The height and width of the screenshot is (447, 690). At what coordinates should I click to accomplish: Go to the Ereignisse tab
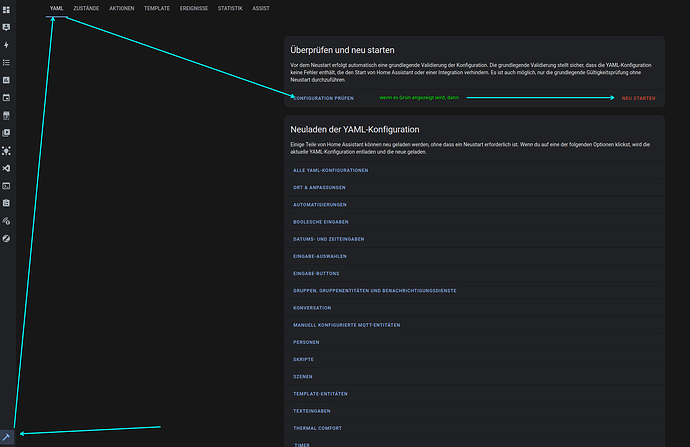click(194, 8)
